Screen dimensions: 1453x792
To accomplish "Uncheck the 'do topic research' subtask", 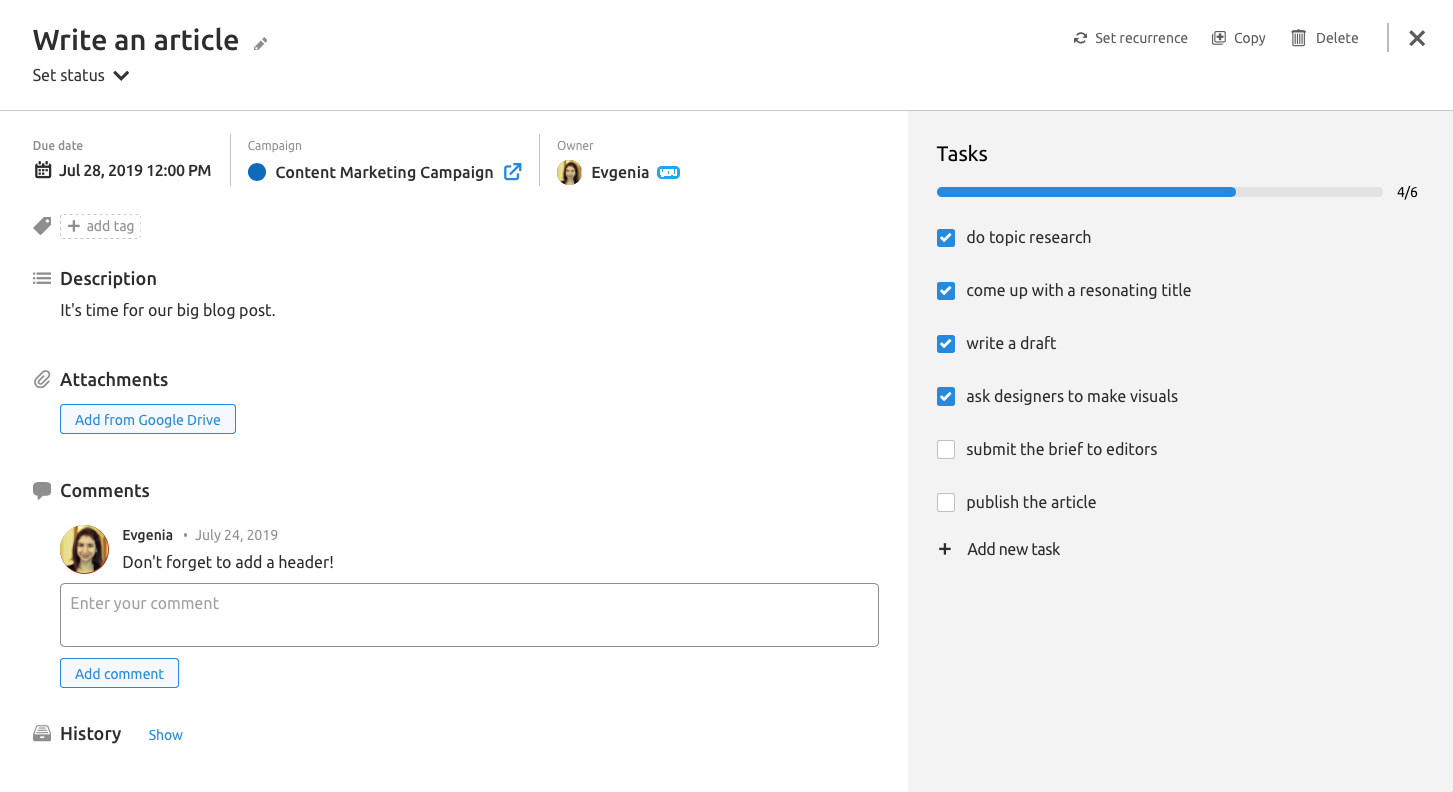I will pos(946,238).
